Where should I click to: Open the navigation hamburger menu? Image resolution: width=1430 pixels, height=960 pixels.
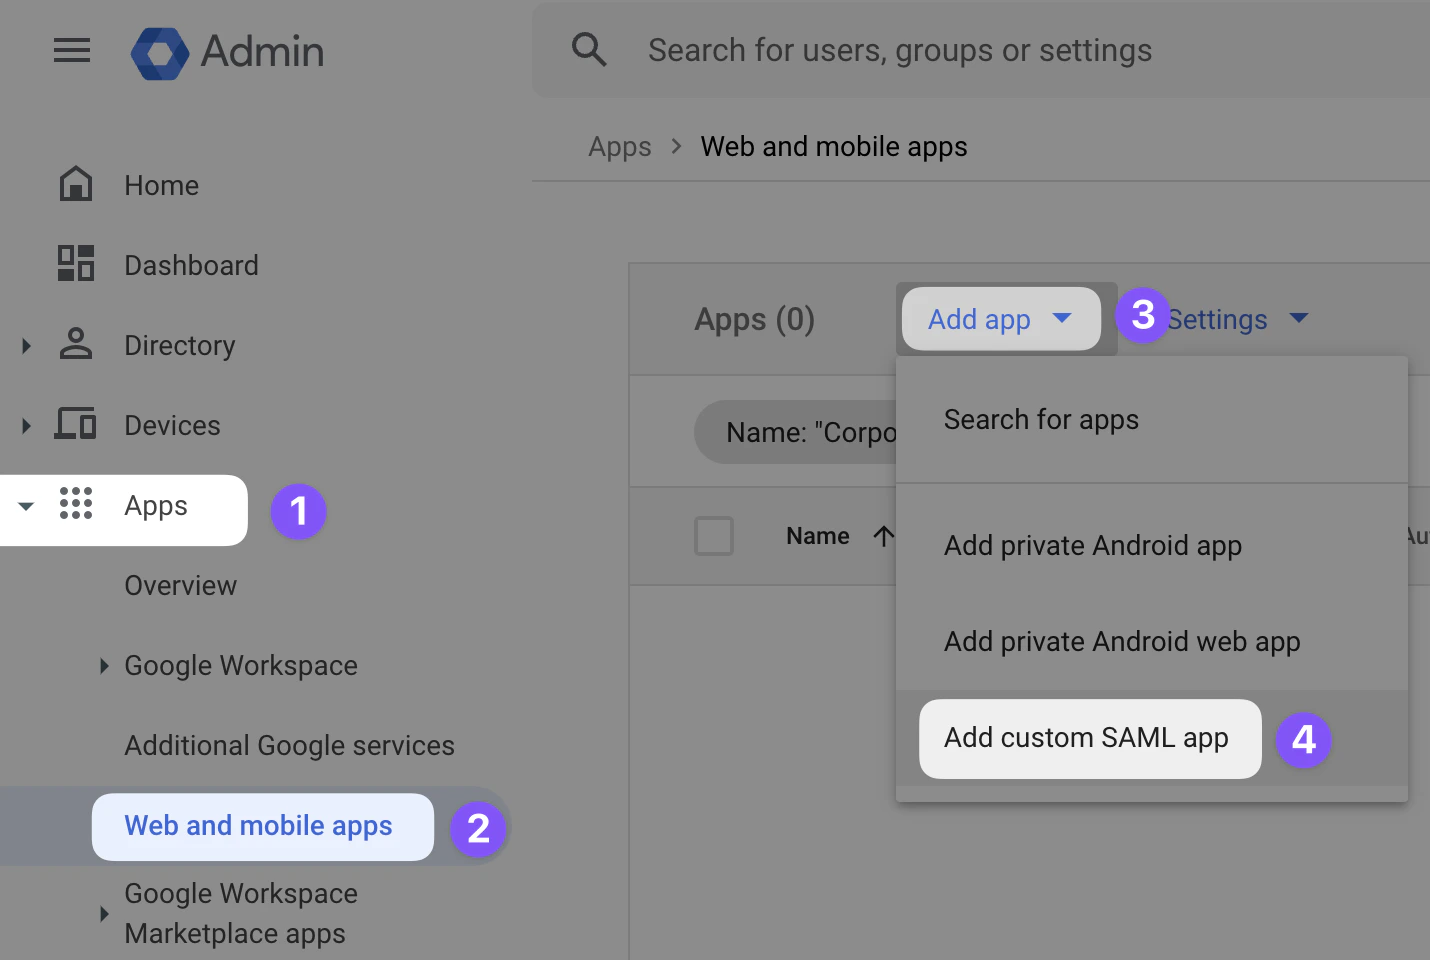(71, 50)
